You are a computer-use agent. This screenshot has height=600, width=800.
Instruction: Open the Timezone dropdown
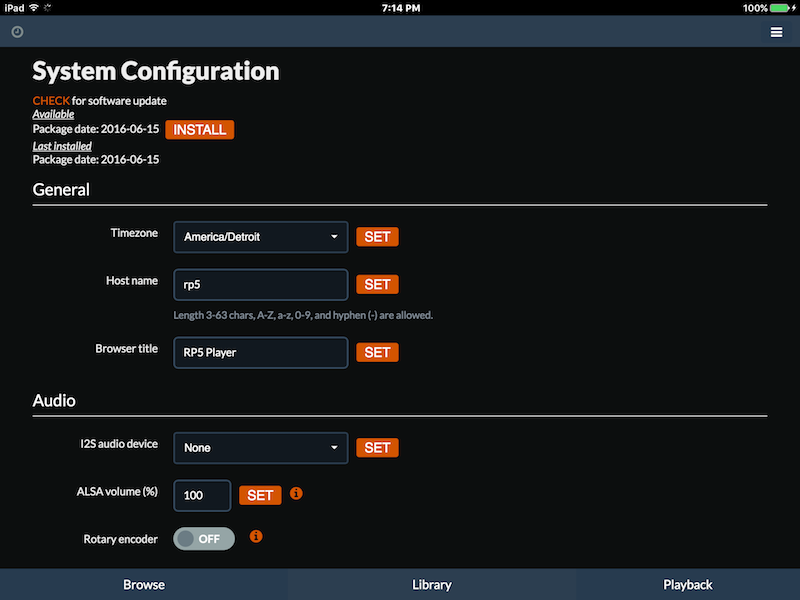[261, 237]
